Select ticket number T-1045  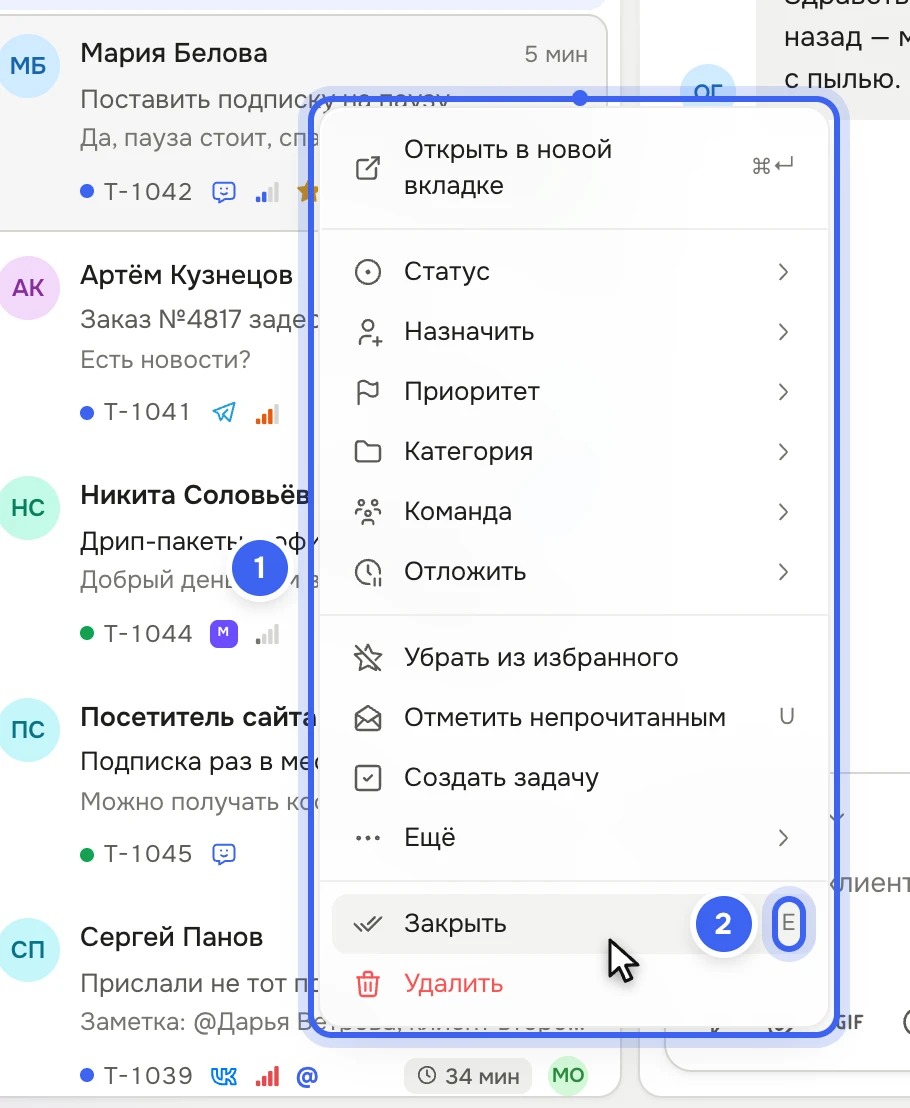coord(148,854)
